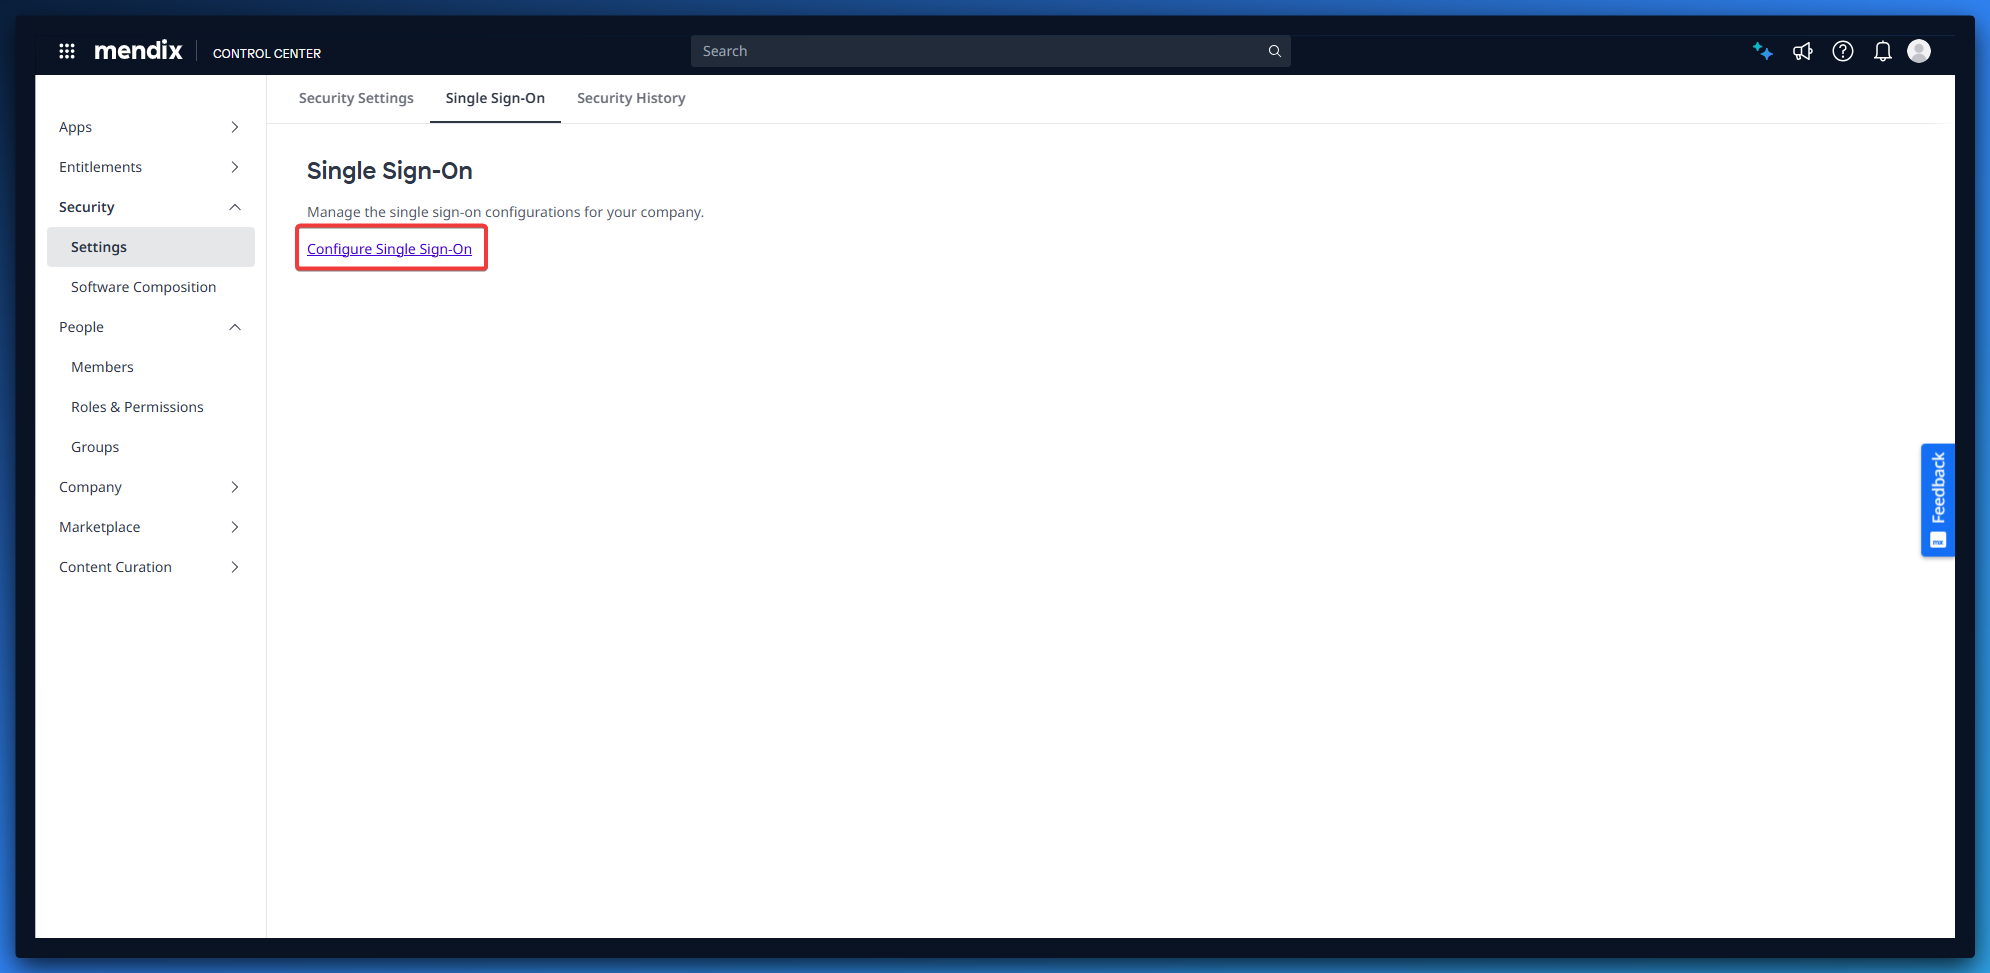Click the Mendix logo

[x=138, y=51]
